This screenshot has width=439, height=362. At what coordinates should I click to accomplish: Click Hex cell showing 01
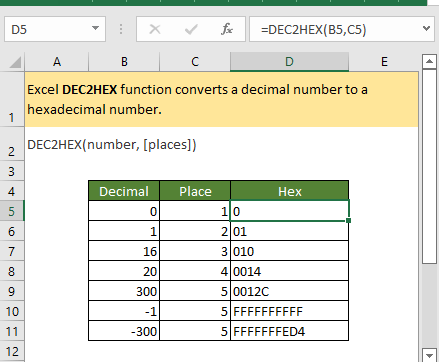(x=289, y=231)
